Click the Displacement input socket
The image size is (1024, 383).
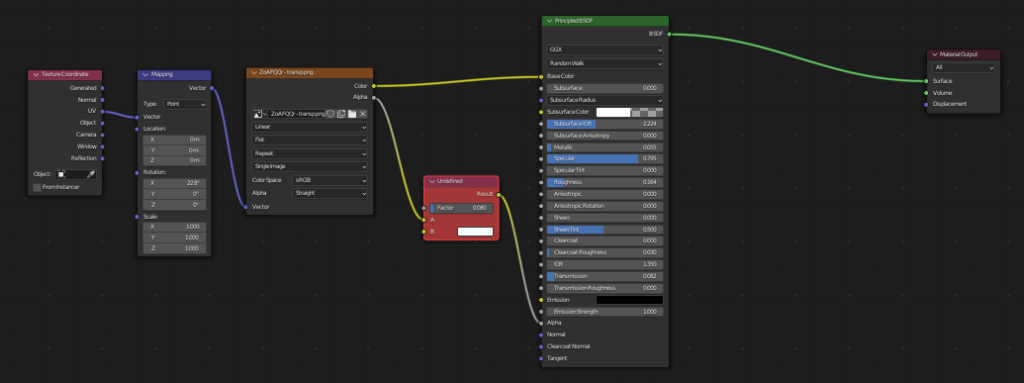(x=926, y=104)
